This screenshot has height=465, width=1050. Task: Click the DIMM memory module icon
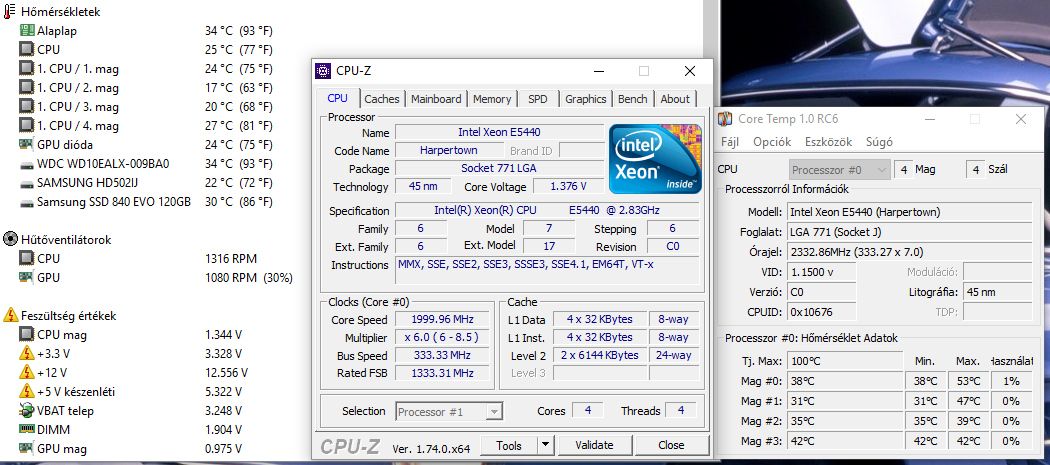[27, 429]
